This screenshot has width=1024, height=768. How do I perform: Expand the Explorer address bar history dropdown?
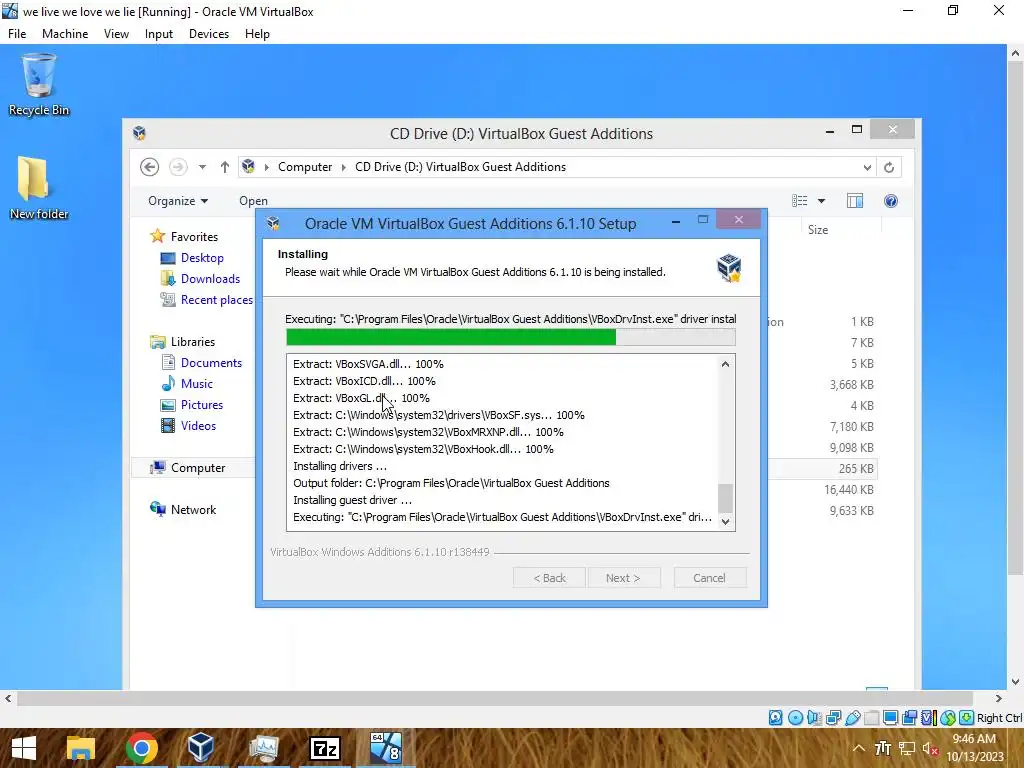[867, 167]
